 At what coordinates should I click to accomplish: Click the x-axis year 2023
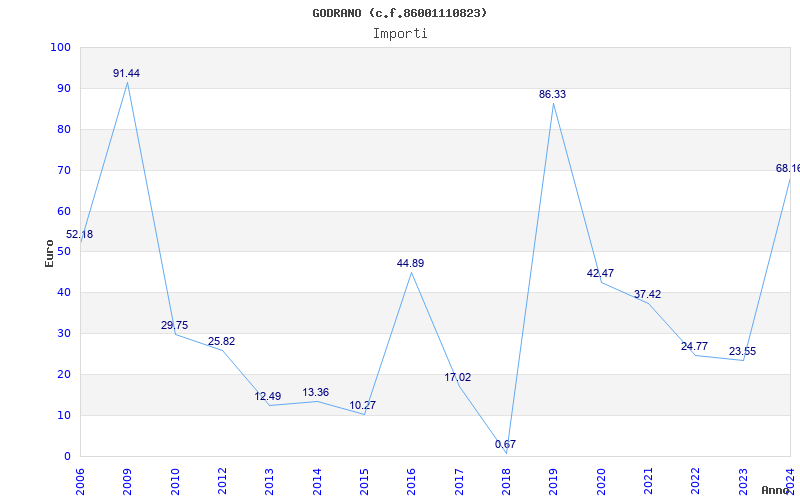[x=743, y=482]
